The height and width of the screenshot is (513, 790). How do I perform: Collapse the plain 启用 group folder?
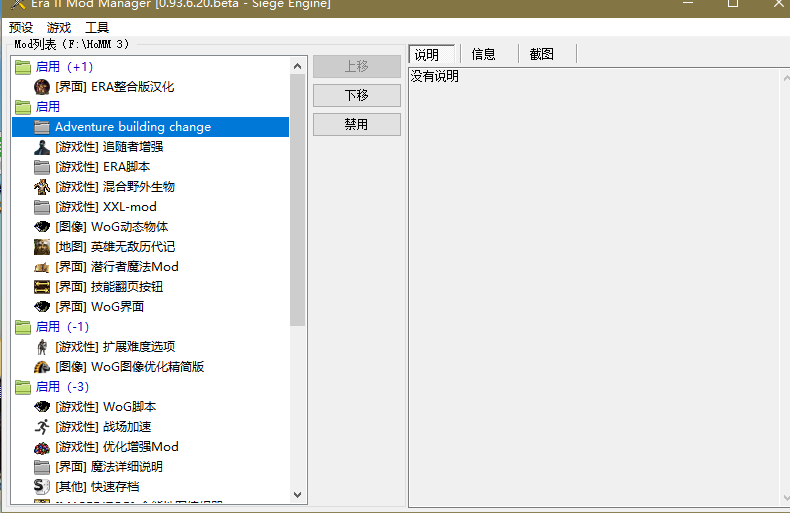(x=23, y=107)
